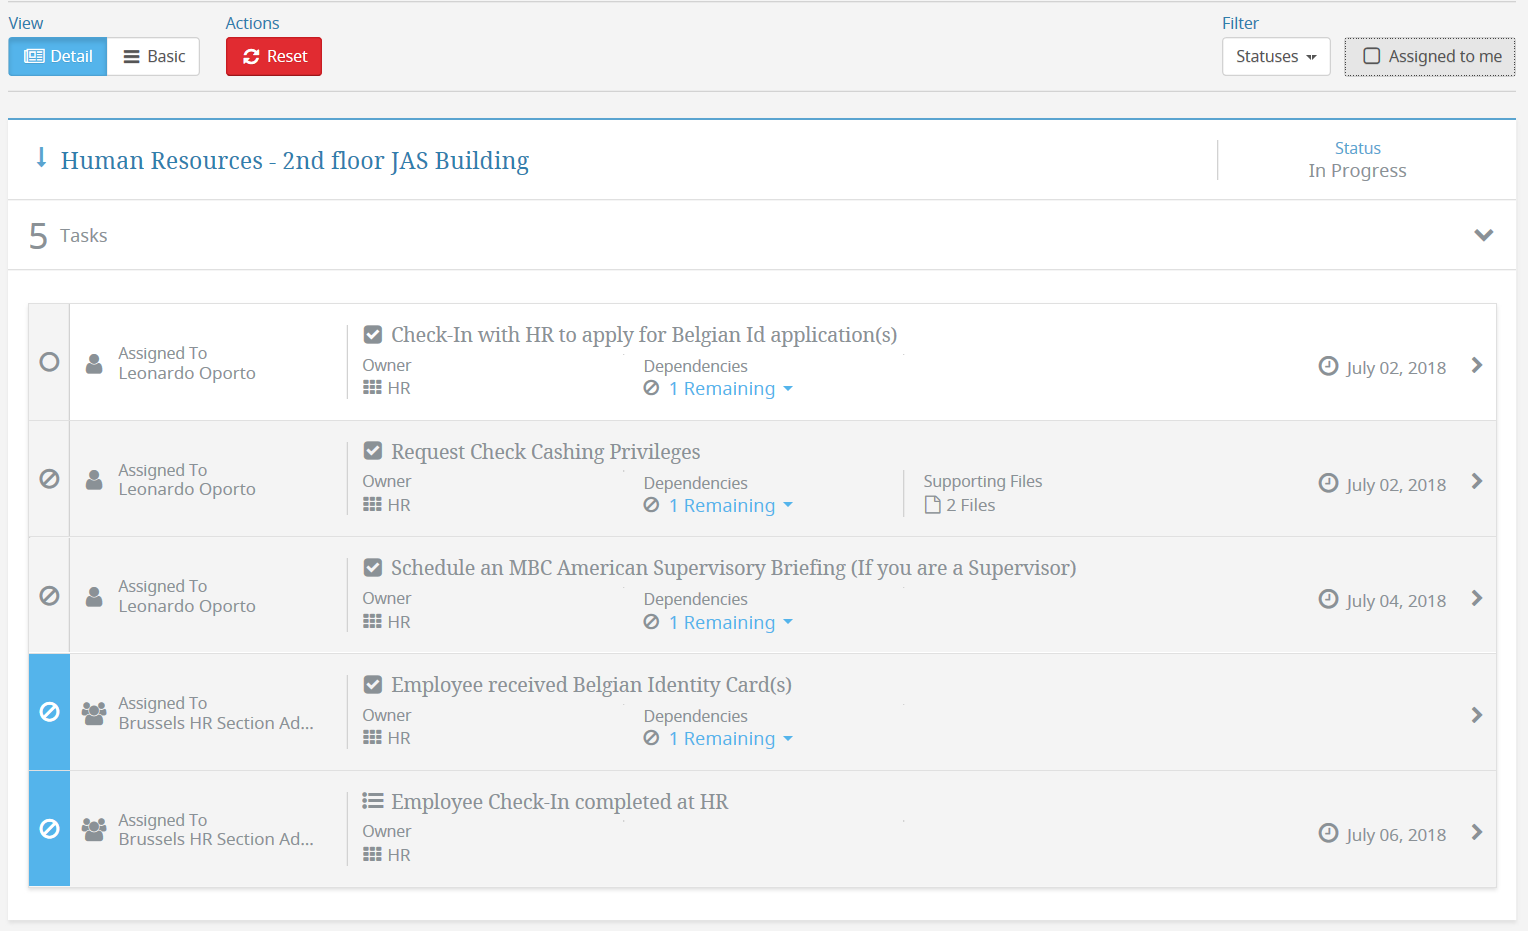Expand Employee Check-In completed task via right chevron
The width and height of the screenshot is (1528, 931).
pos(1477,832)
